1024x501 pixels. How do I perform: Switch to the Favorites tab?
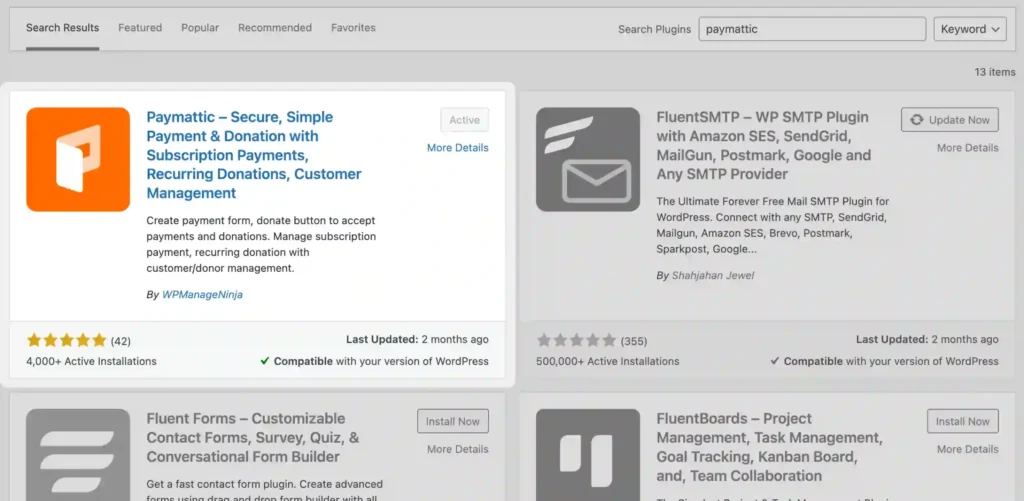click(x=353, y=28)
